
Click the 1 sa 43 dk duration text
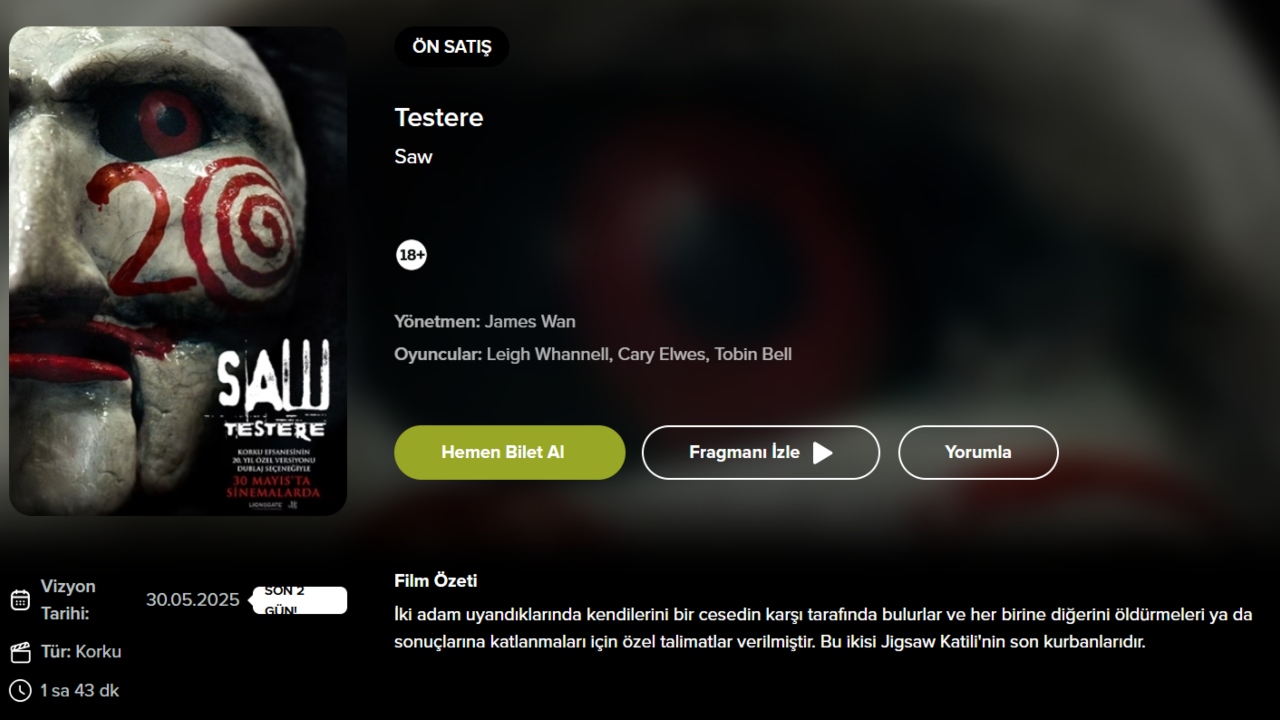point(80,691)
